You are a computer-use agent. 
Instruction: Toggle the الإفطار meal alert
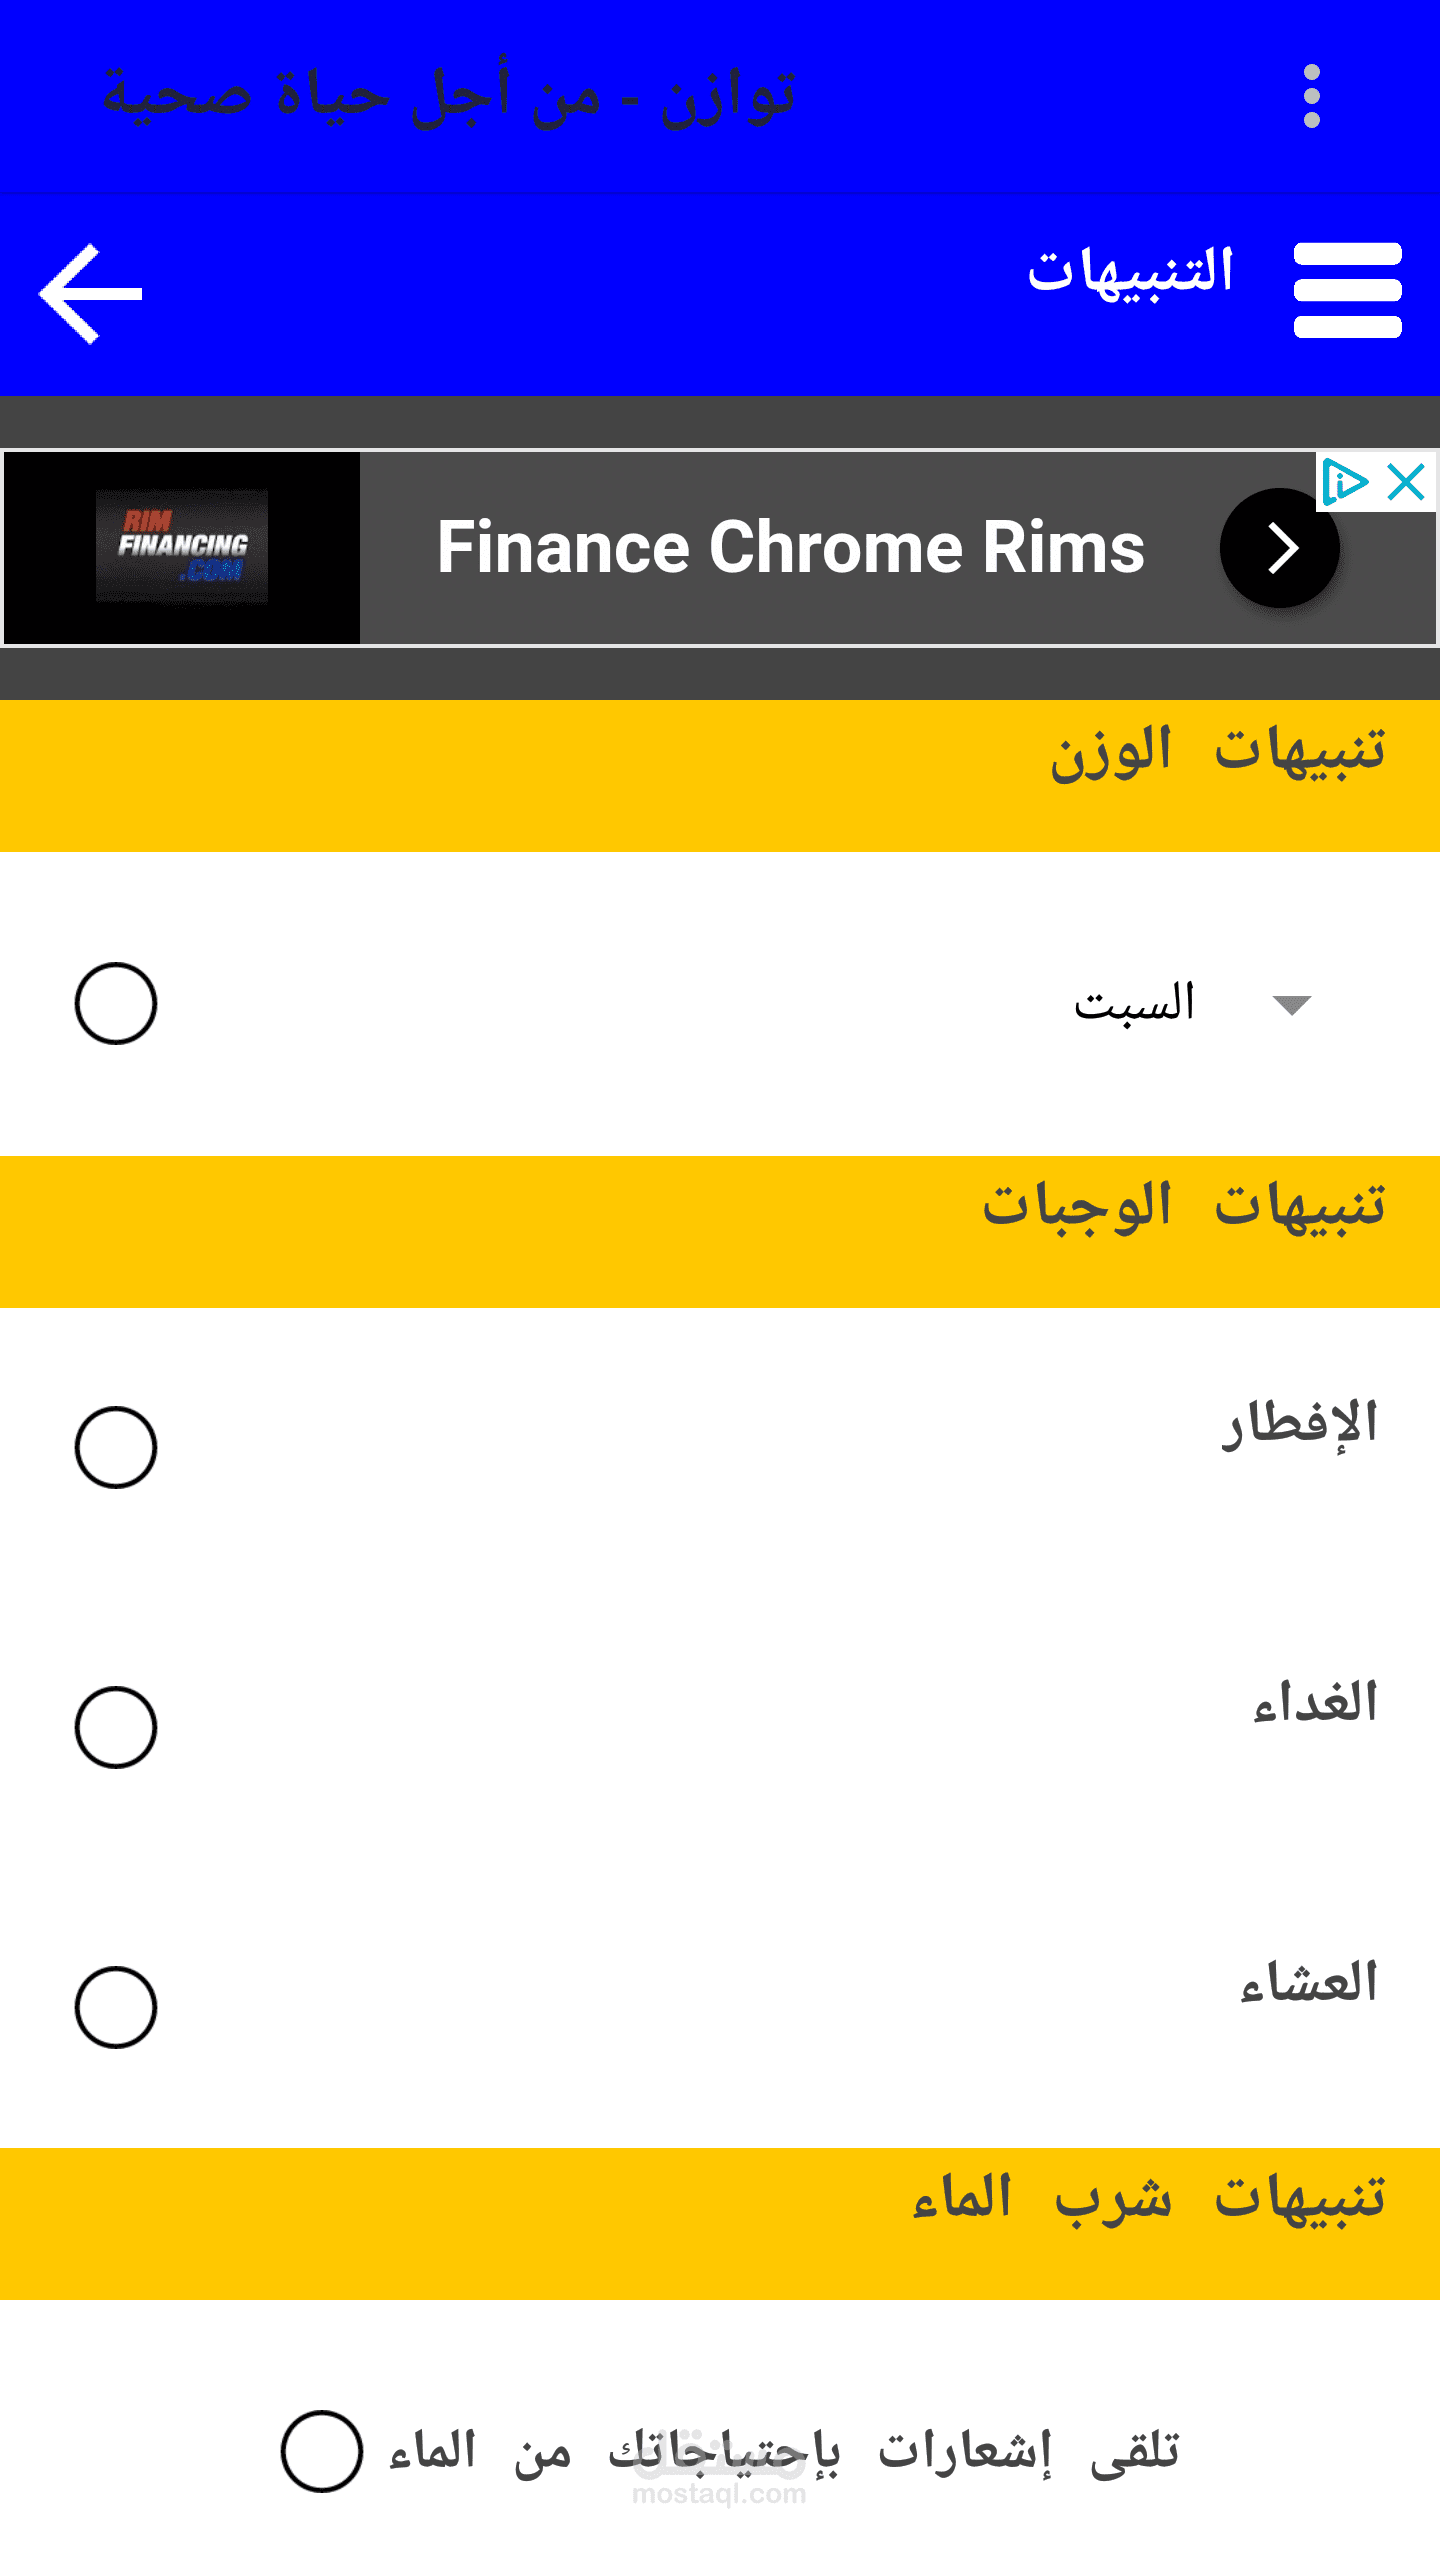coord(116,1448)
